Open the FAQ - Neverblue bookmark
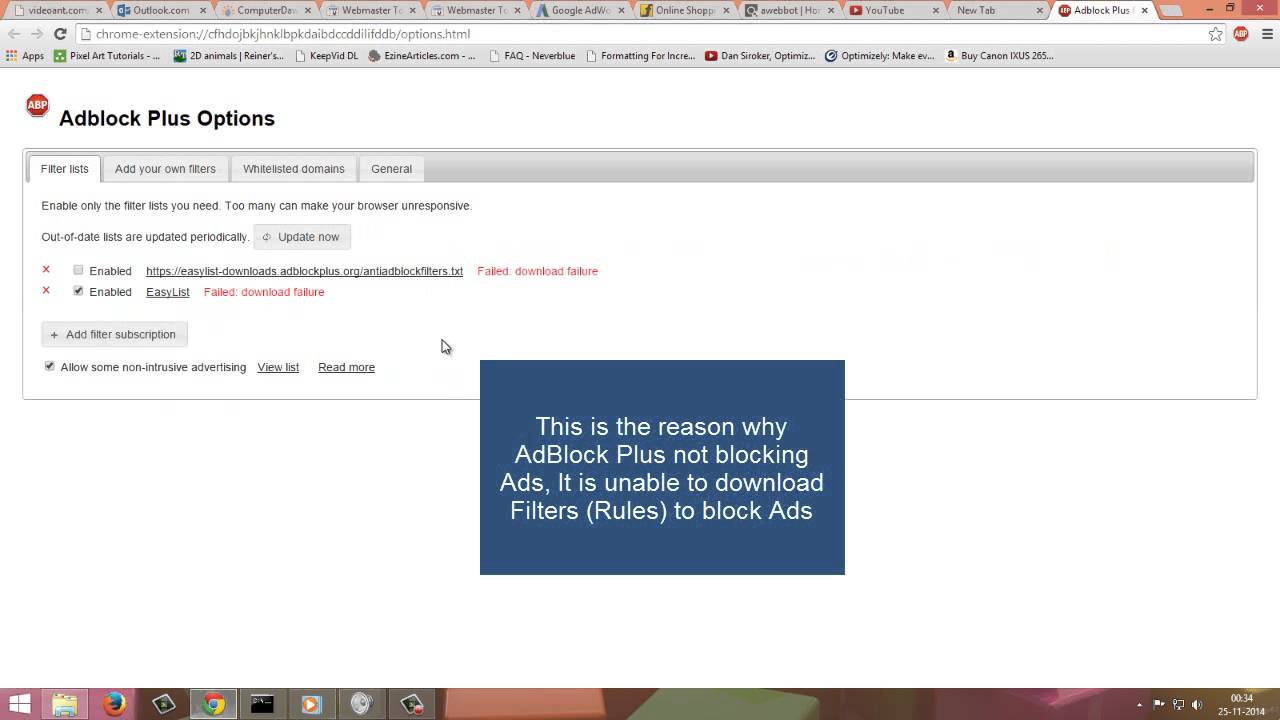Screen dimensions: 1280x720 click(532, 56)
